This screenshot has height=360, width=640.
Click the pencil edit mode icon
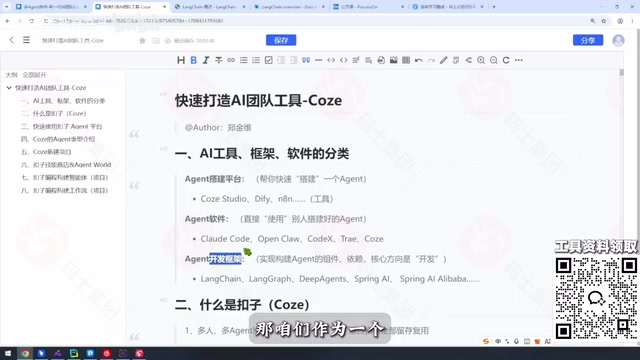click(444, 60)
